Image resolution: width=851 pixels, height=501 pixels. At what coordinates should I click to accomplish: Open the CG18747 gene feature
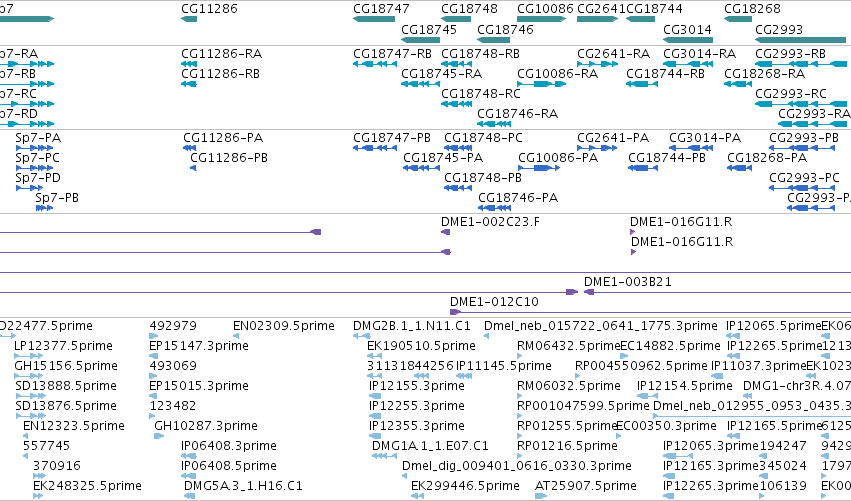pyautogui.click(x=374, y=19)
